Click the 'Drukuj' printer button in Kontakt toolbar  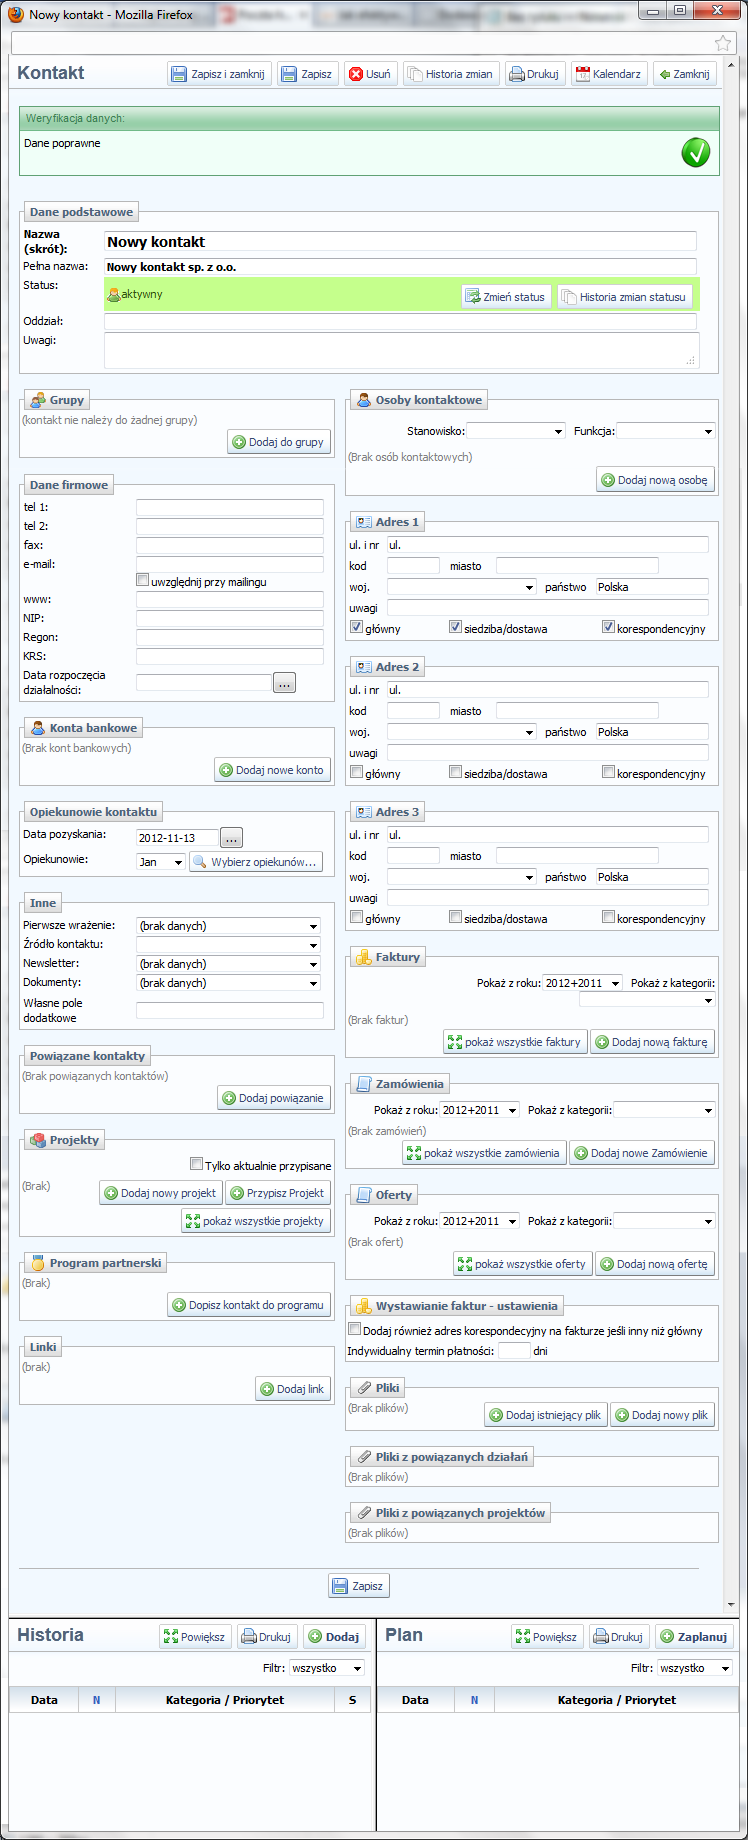533,74
